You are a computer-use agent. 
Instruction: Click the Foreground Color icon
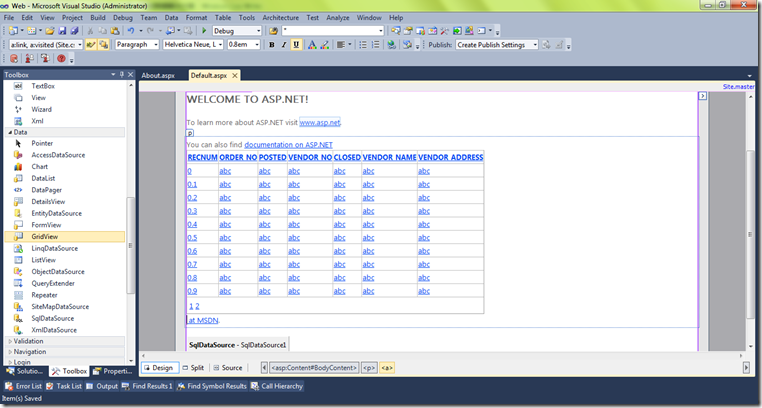point(312,45)
